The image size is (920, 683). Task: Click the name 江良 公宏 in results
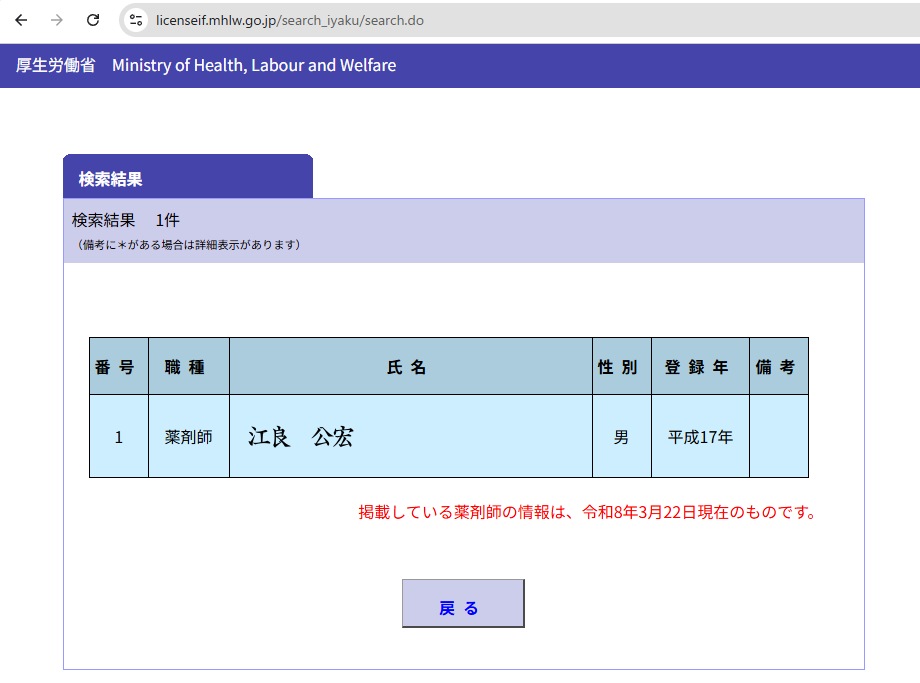click(x=301, y=437)
